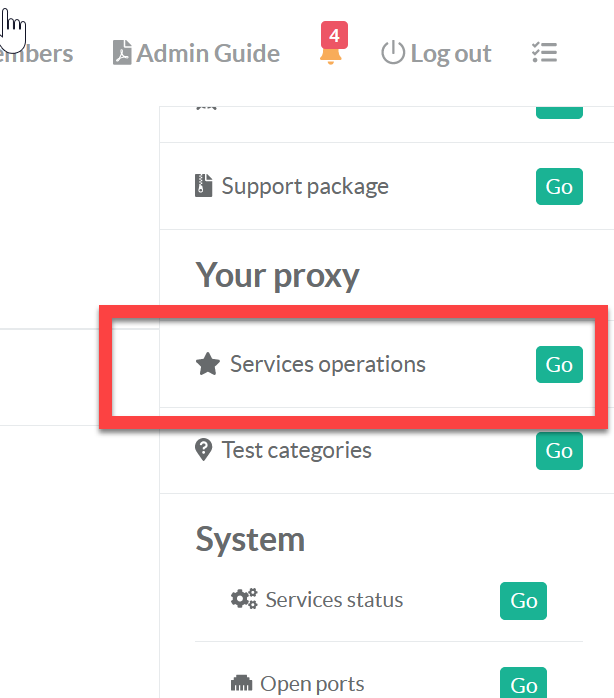Image resolution: width=614 pixels, height=698 pixels.
Task: Click the Your proxy section heading
Action: [x=277, y=276]
